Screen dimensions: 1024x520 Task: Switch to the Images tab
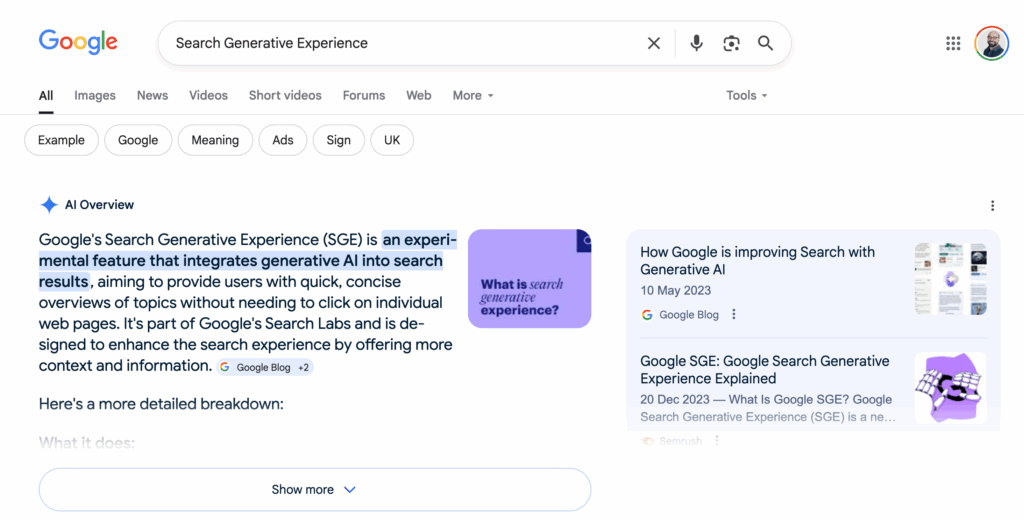click(x=95, y=95)
